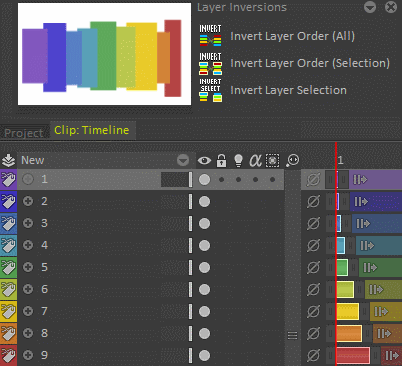402x366 pixels.
Task: Click the olive tag icon of layer 6
Action: 8,289
